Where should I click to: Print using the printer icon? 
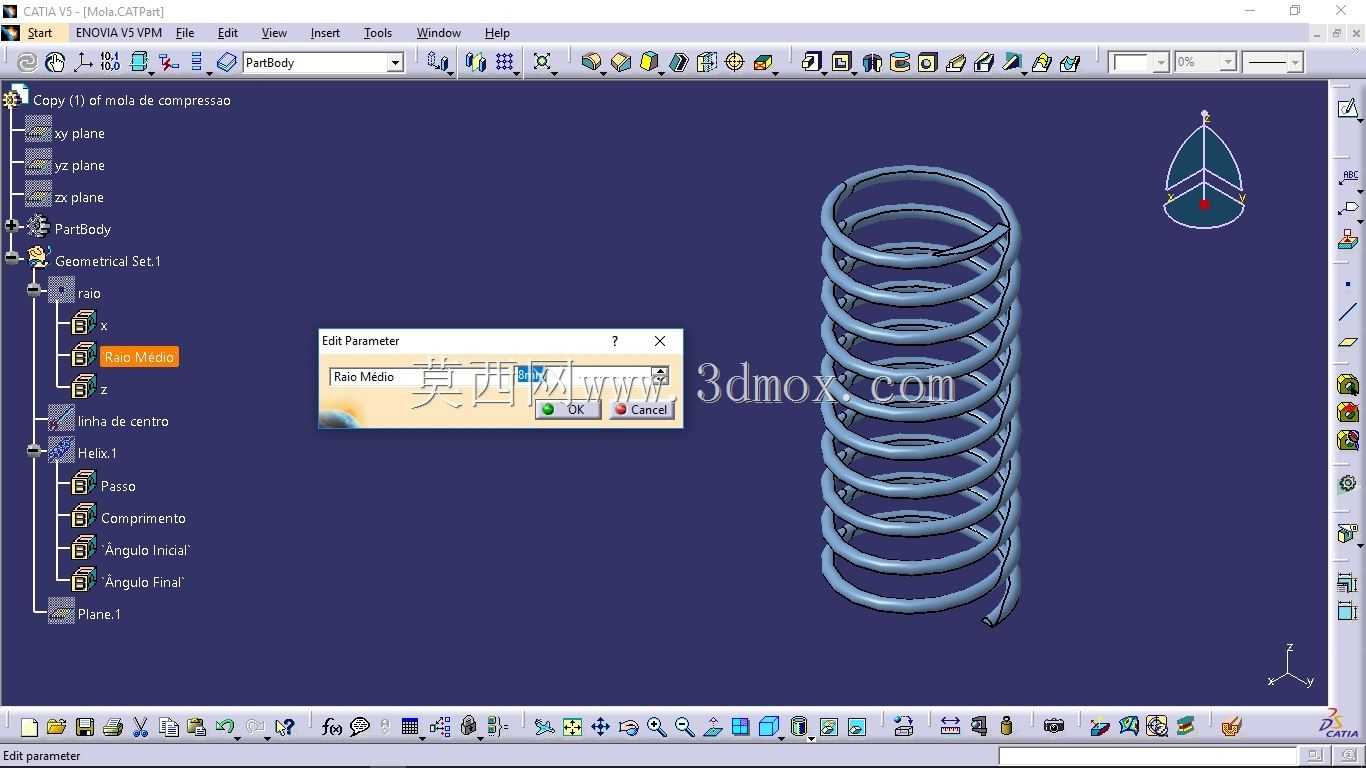[x=113, y=727]
